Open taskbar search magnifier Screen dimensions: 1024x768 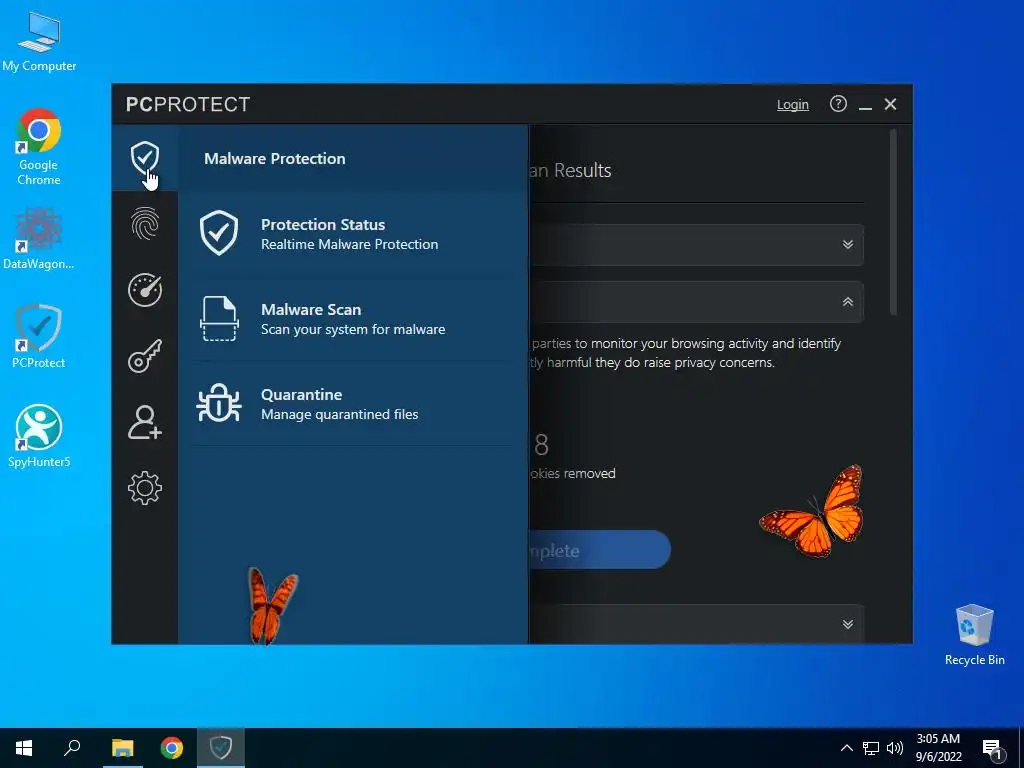[72, 748]
